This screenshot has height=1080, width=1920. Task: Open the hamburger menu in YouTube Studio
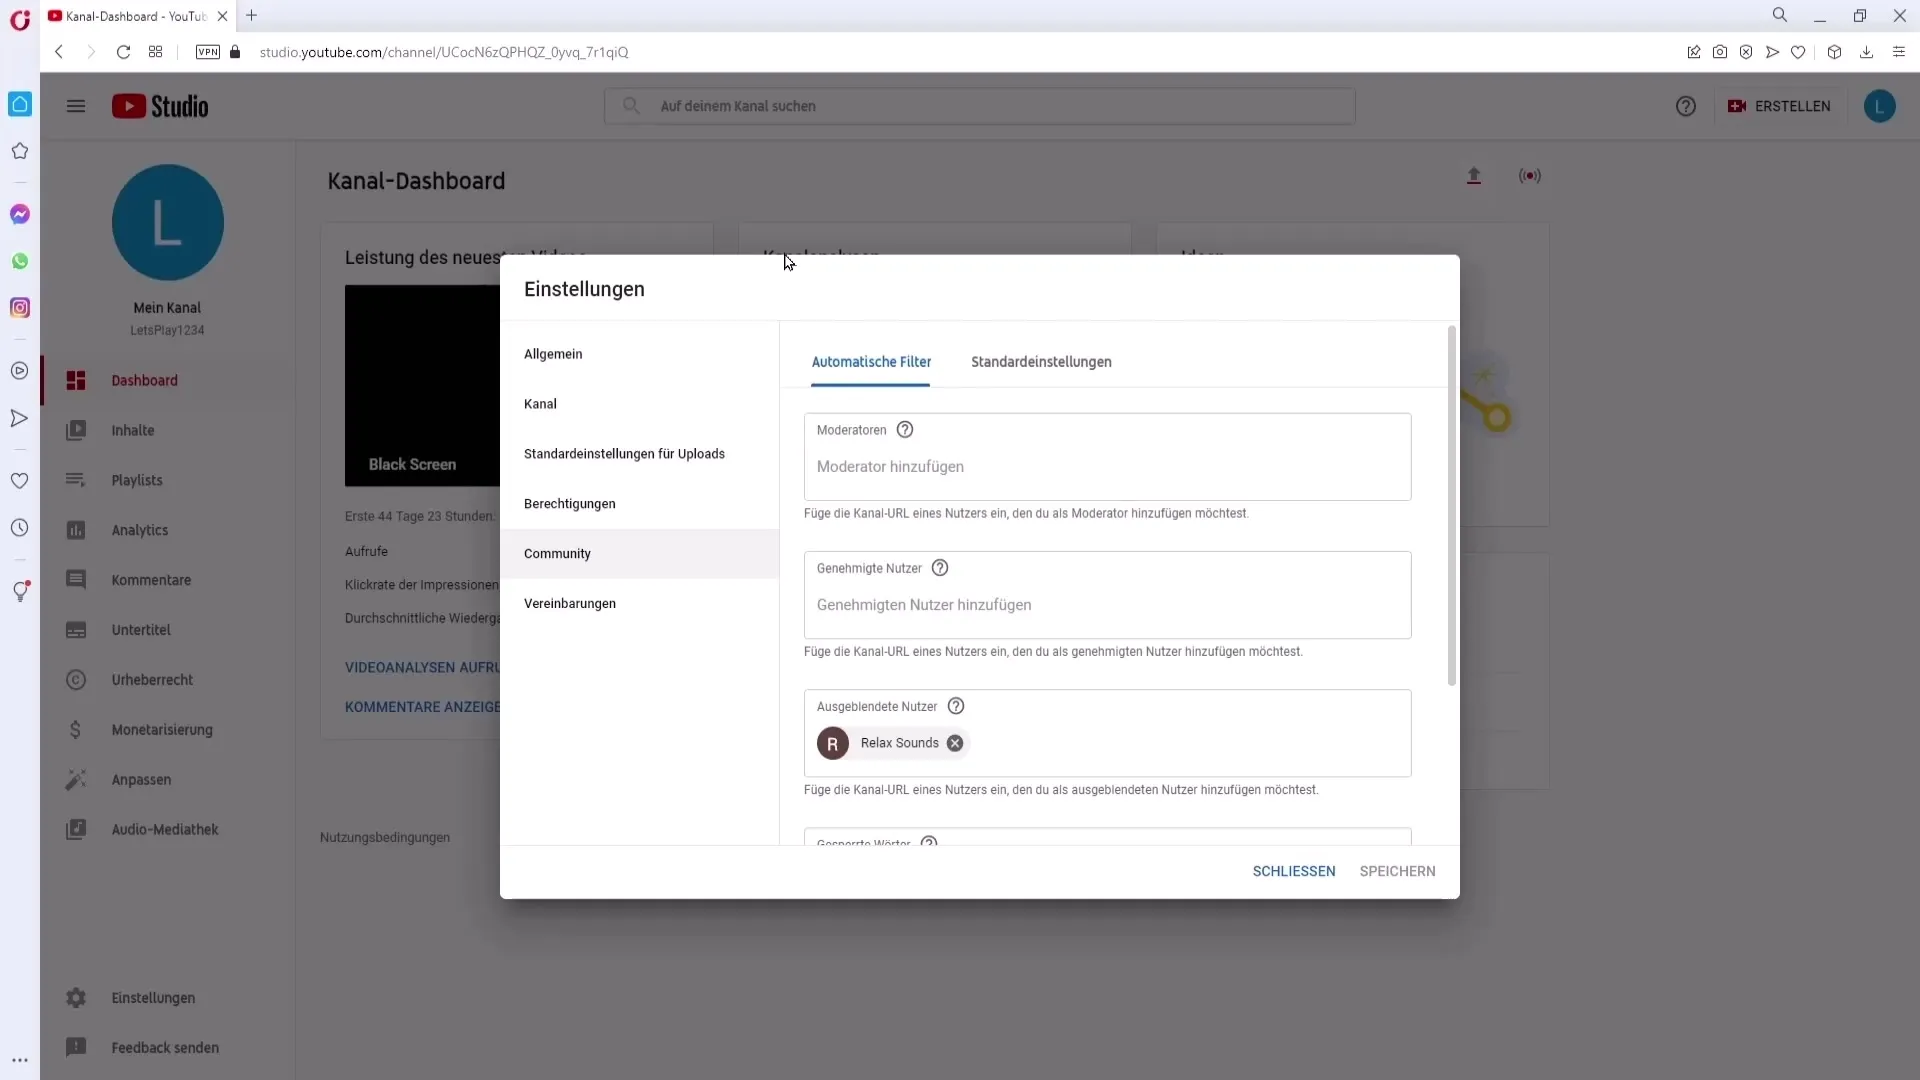[x=76, y=106]
